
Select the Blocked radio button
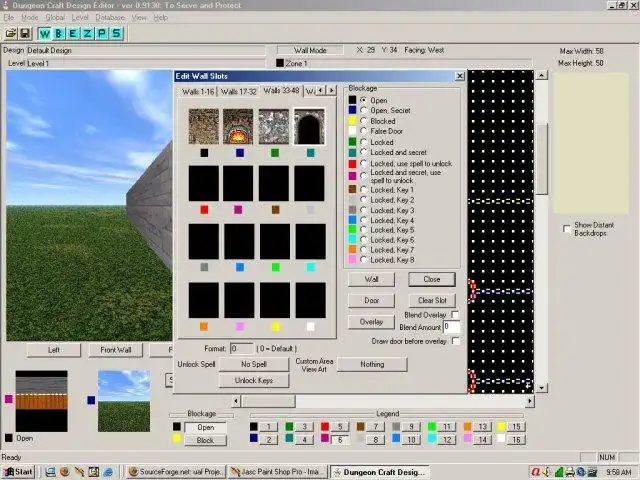363,121
